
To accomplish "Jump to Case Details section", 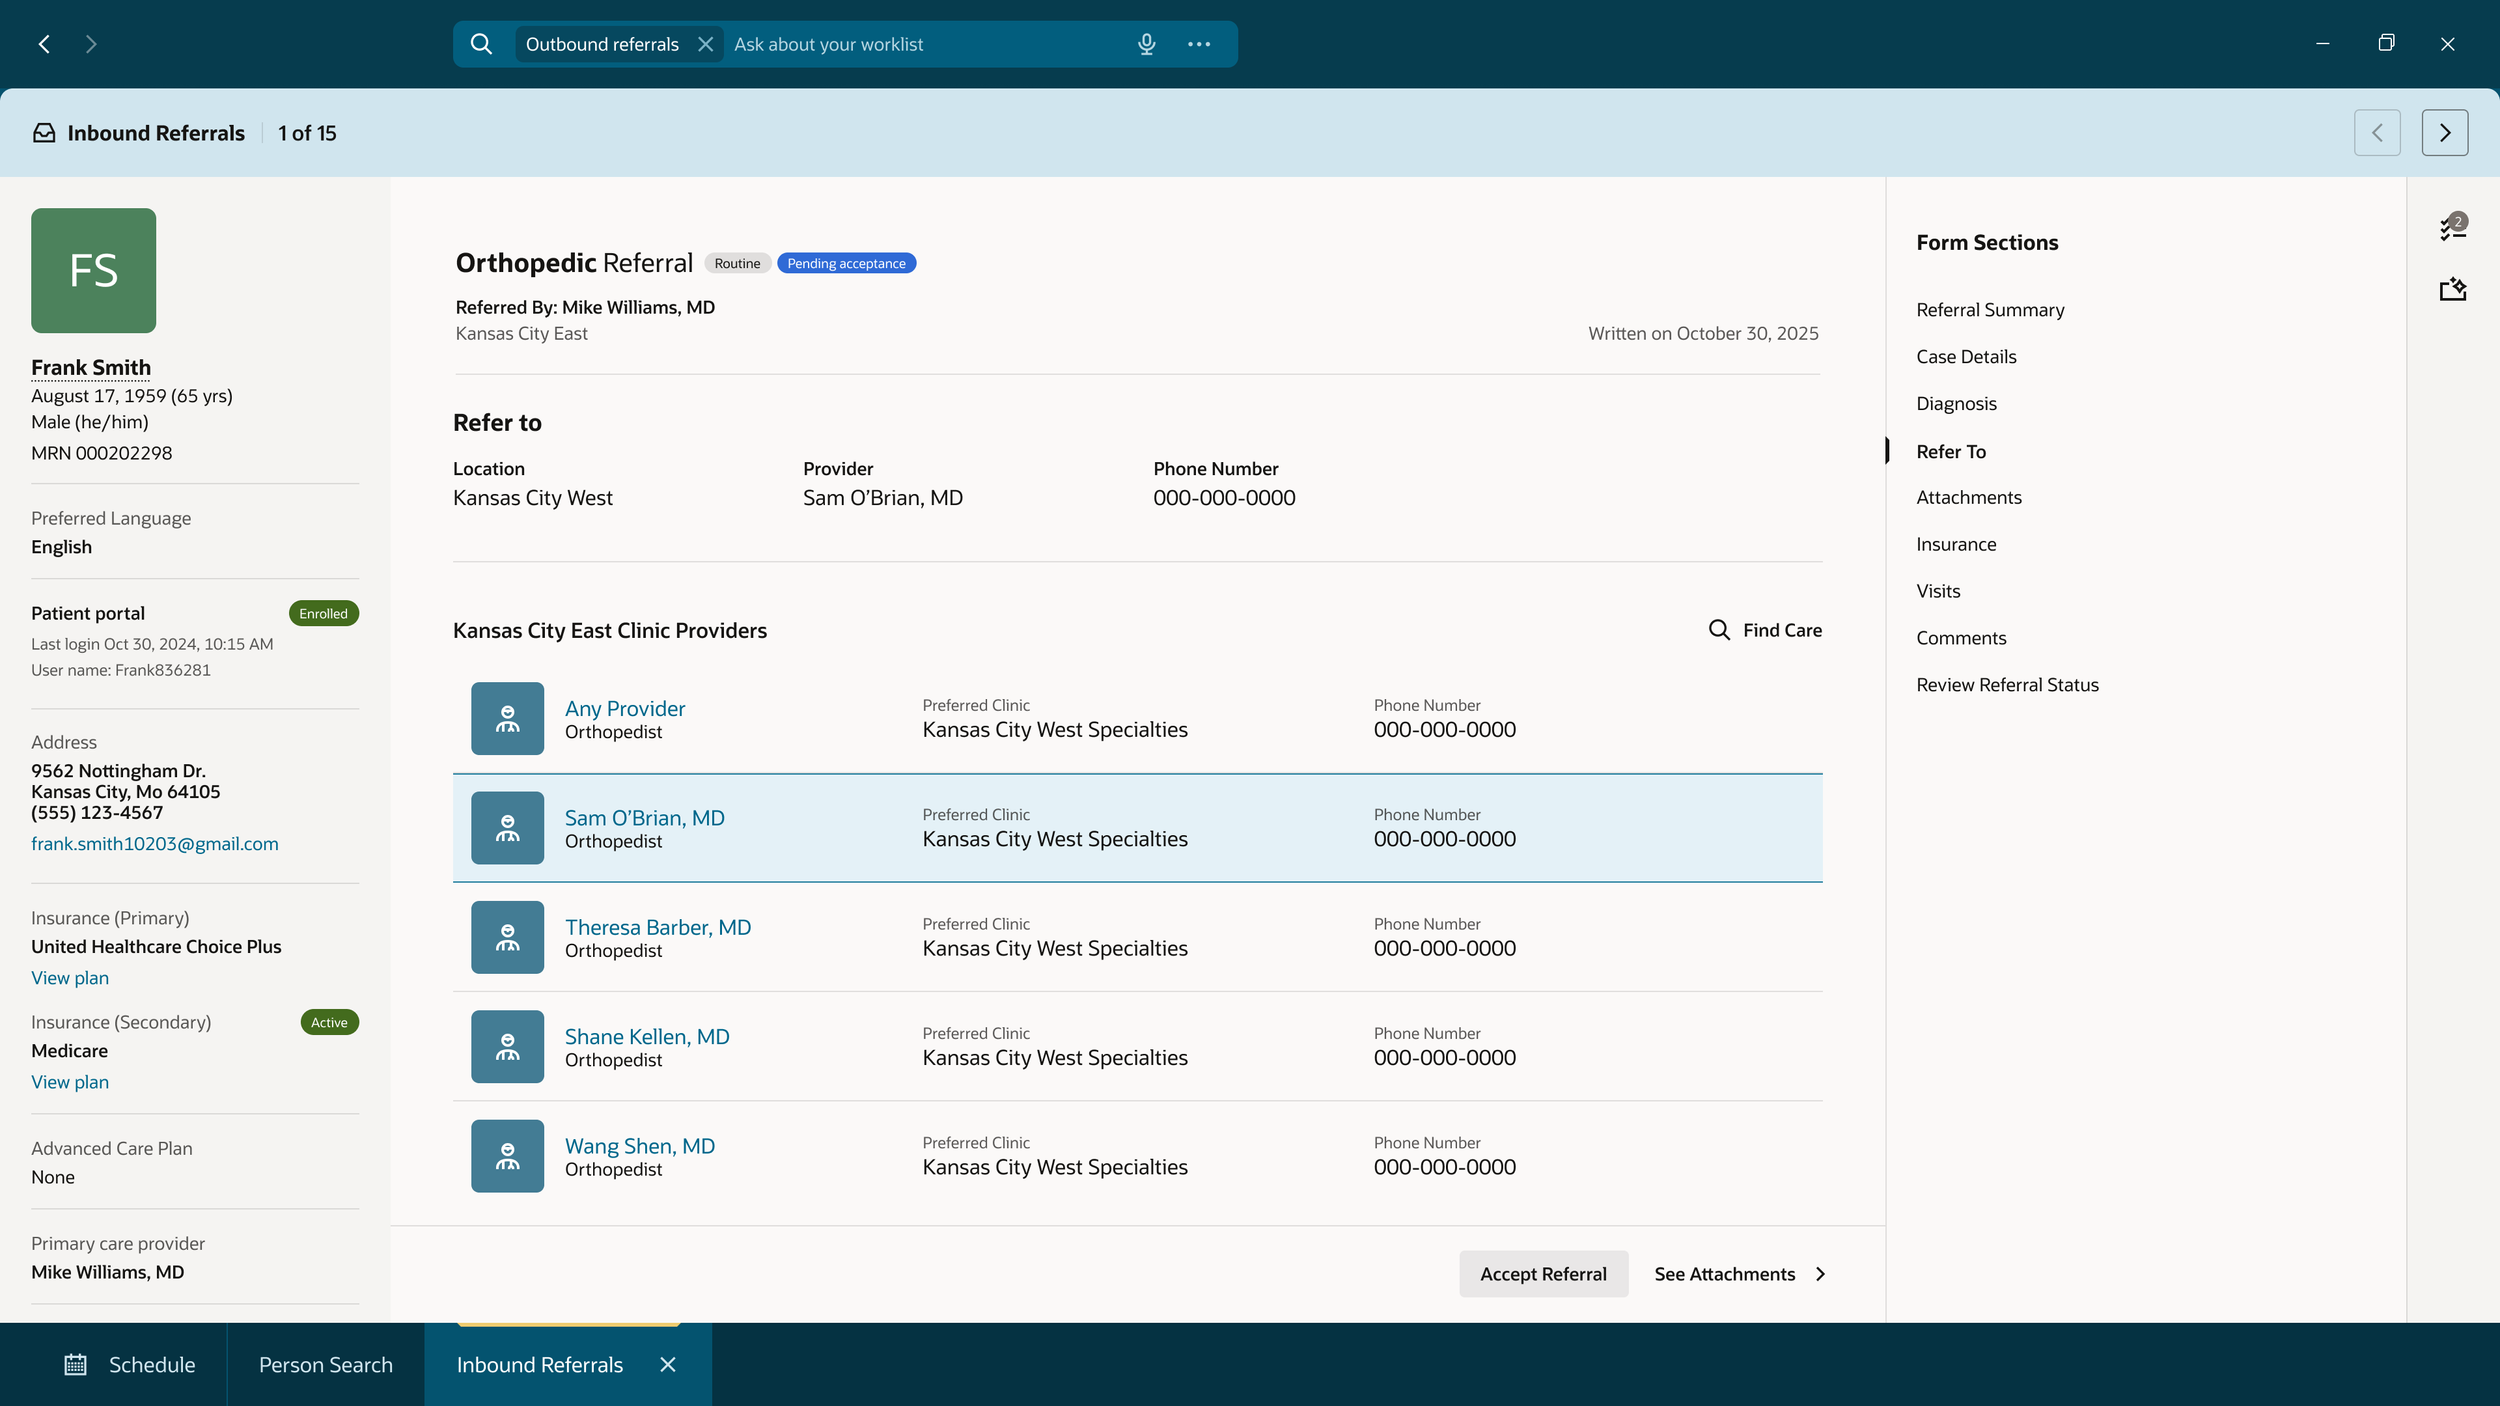I will (1966, 356).
